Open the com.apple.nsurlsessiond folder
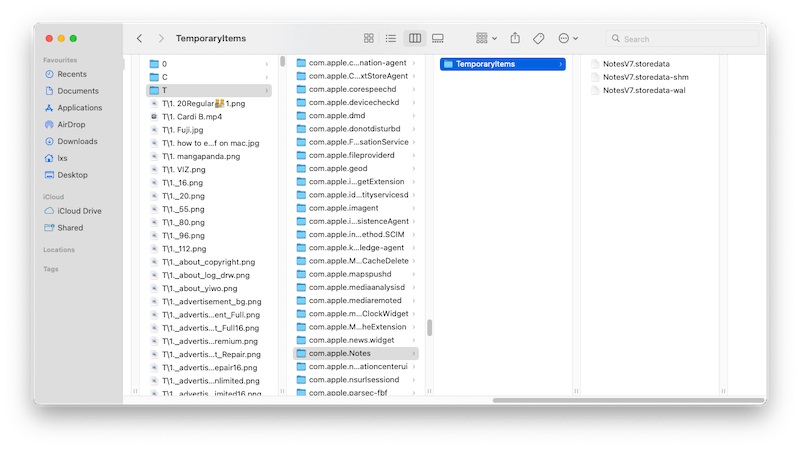The width and height of the screenshot is (800, 449). (356, 380)
